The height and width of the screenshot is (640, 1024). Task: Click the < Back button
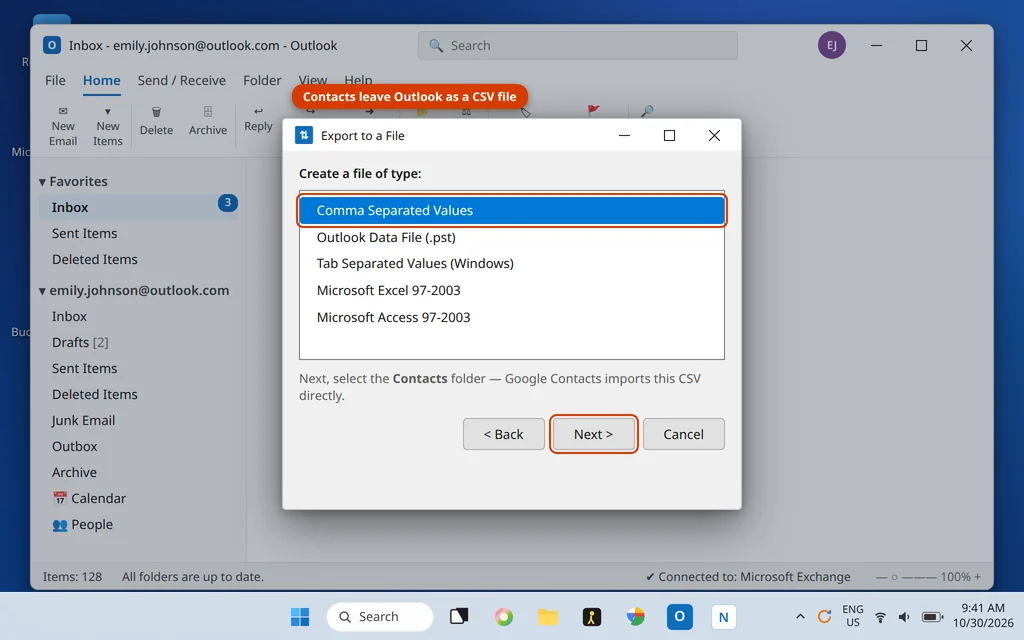tap(504, 434)
